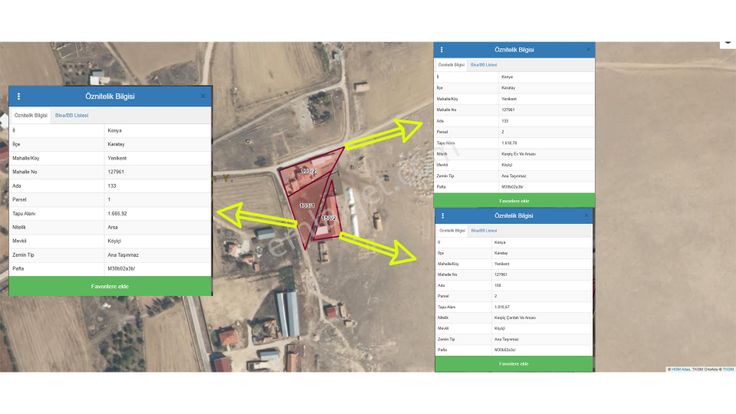
Task: Click Favorilere ekle in bottom-right panel
Action: [514, 363]
